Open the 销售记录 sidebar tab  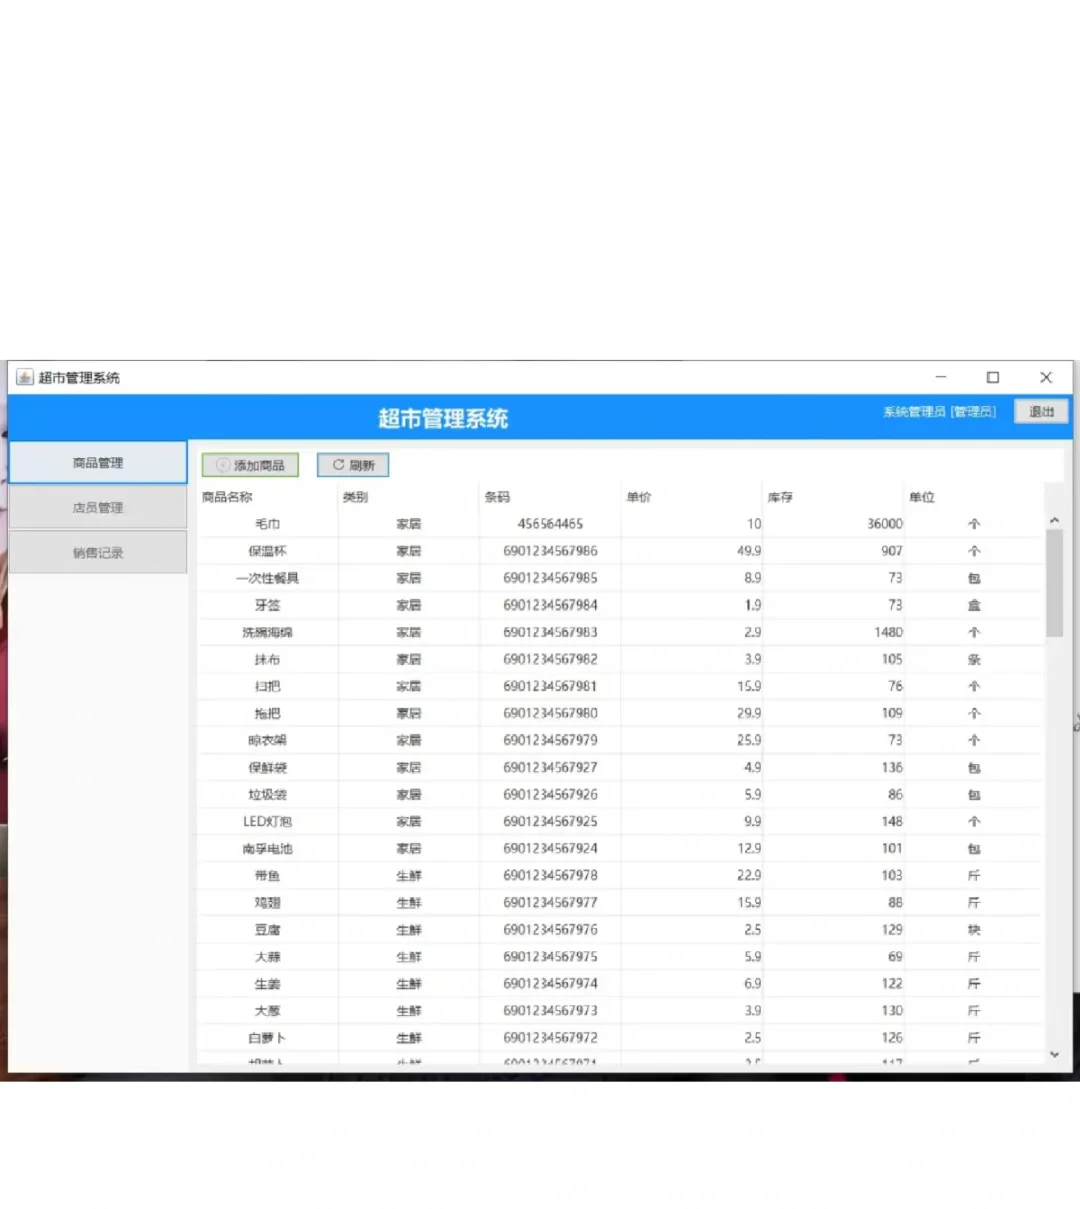coord(98,552)
